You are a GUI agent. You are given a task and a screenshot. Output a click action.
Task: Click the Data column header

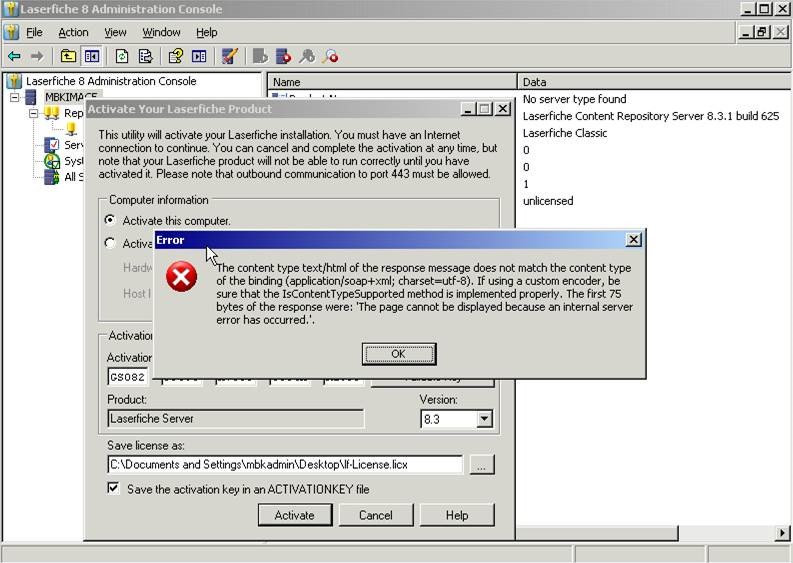[x=654, y=82]
